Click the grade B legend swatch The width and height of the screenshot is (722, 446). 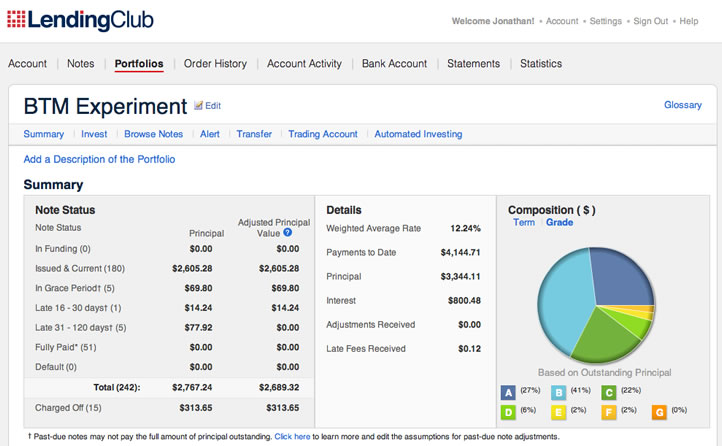[x=557, y=392]
